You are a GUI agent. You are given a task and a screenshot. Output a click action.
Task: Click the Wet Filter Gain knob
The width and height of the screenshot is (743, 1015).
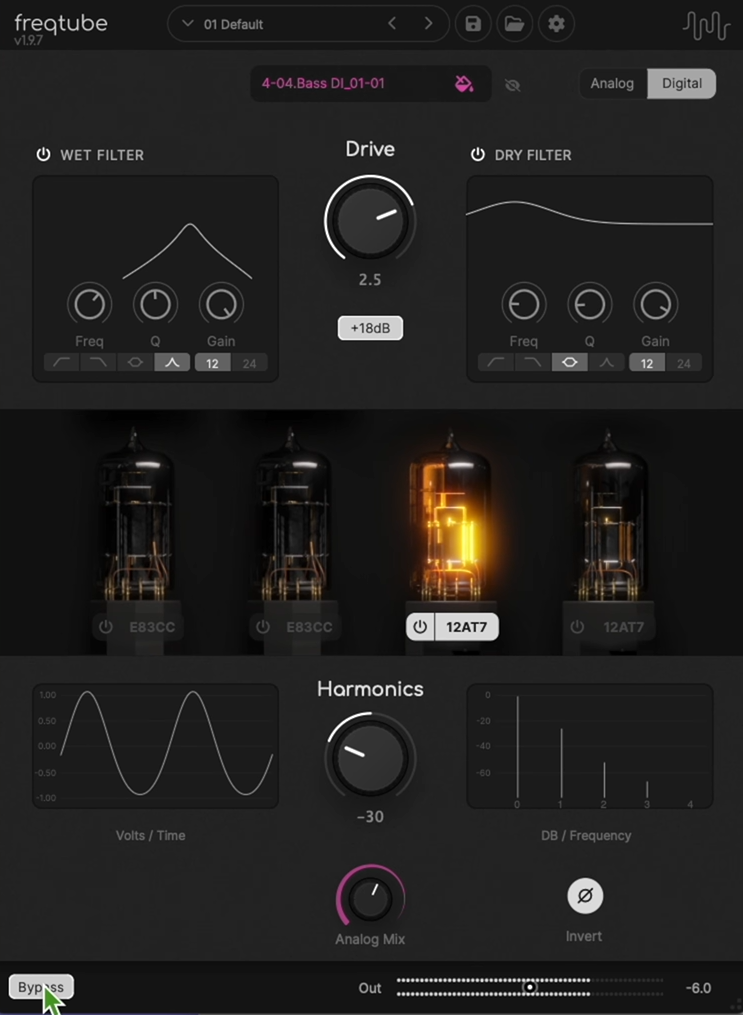coord(221,304)
